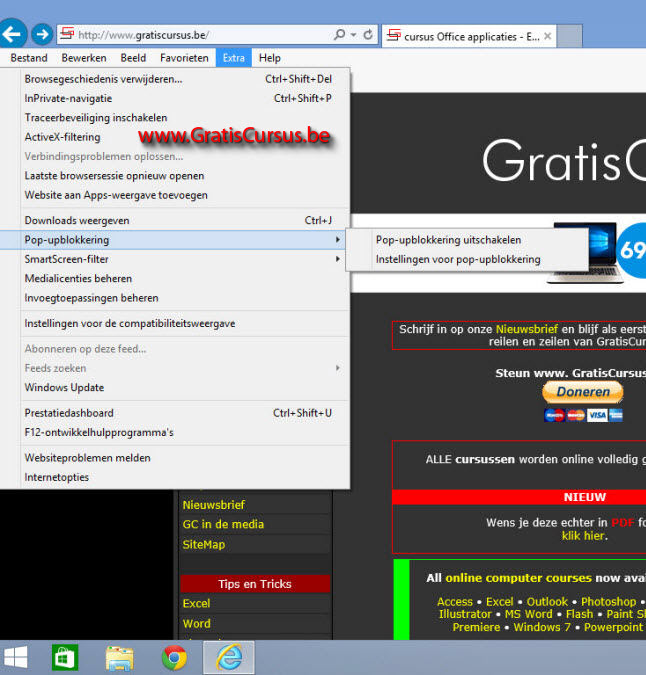
Task: Open Instellingen voor pop-upblokkering
Action: [467, 260]
